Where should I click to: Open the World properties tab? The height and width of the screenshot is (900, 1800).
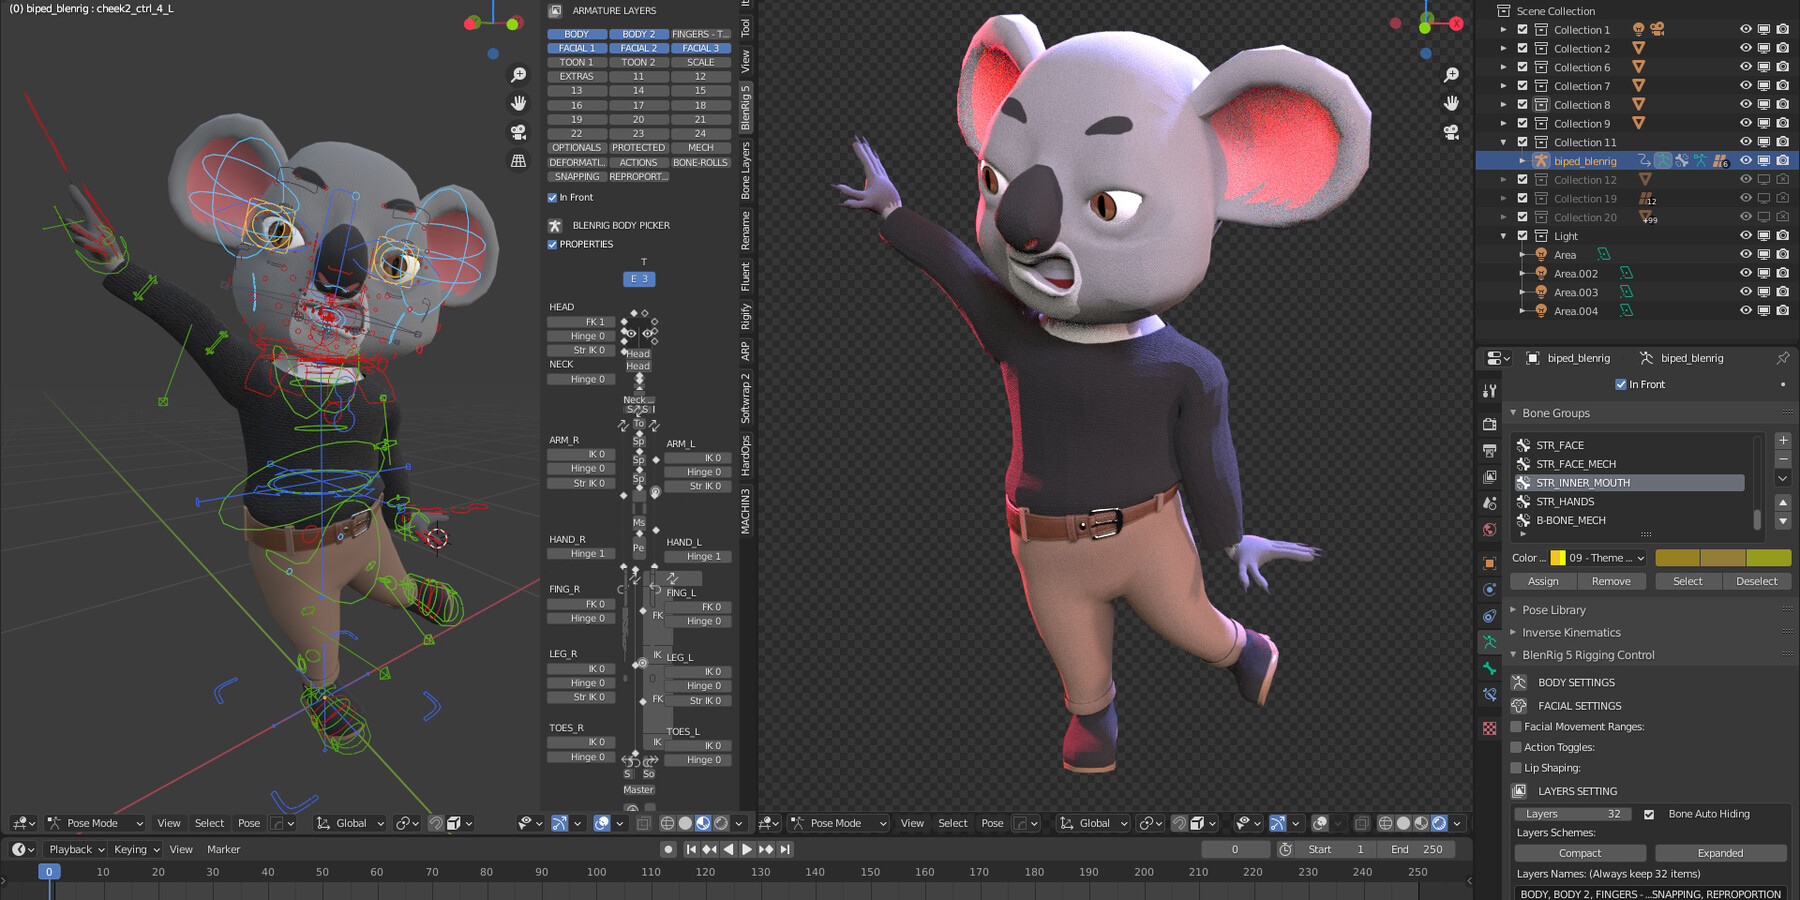pos(1490,530)
